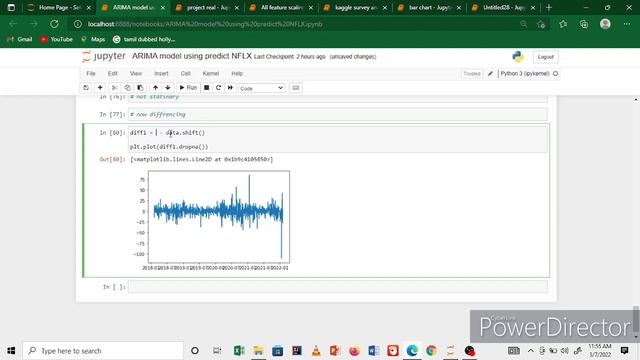640x360 pixels.
Task: Click the empty code cell at bottom
Action: (338, 287)
